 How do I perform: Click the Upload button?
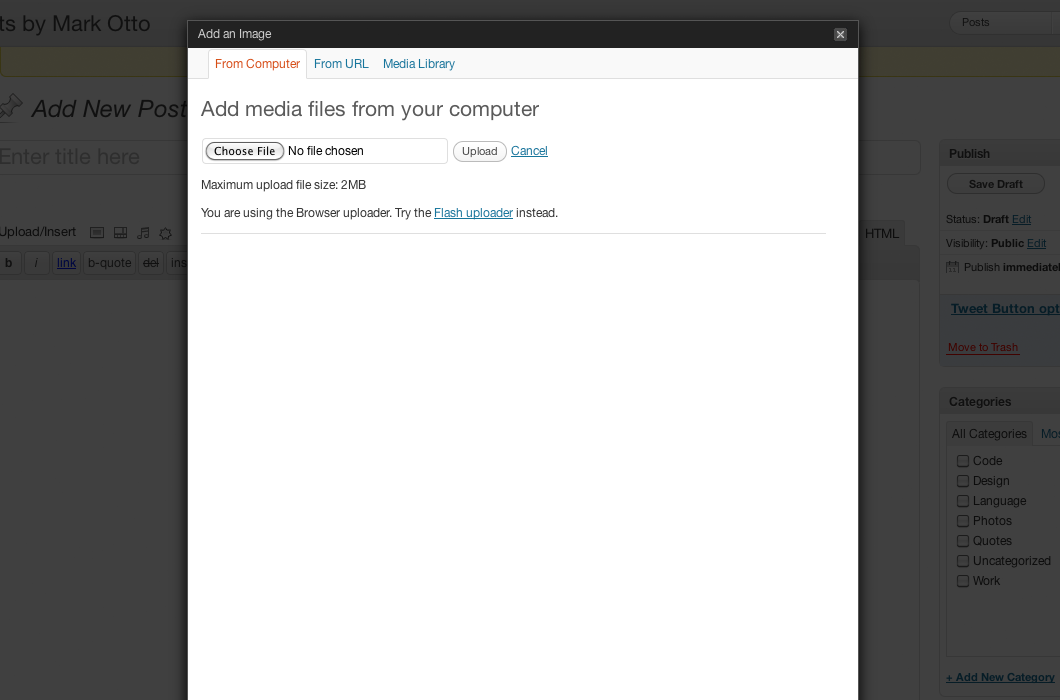[x=479, y=151]
